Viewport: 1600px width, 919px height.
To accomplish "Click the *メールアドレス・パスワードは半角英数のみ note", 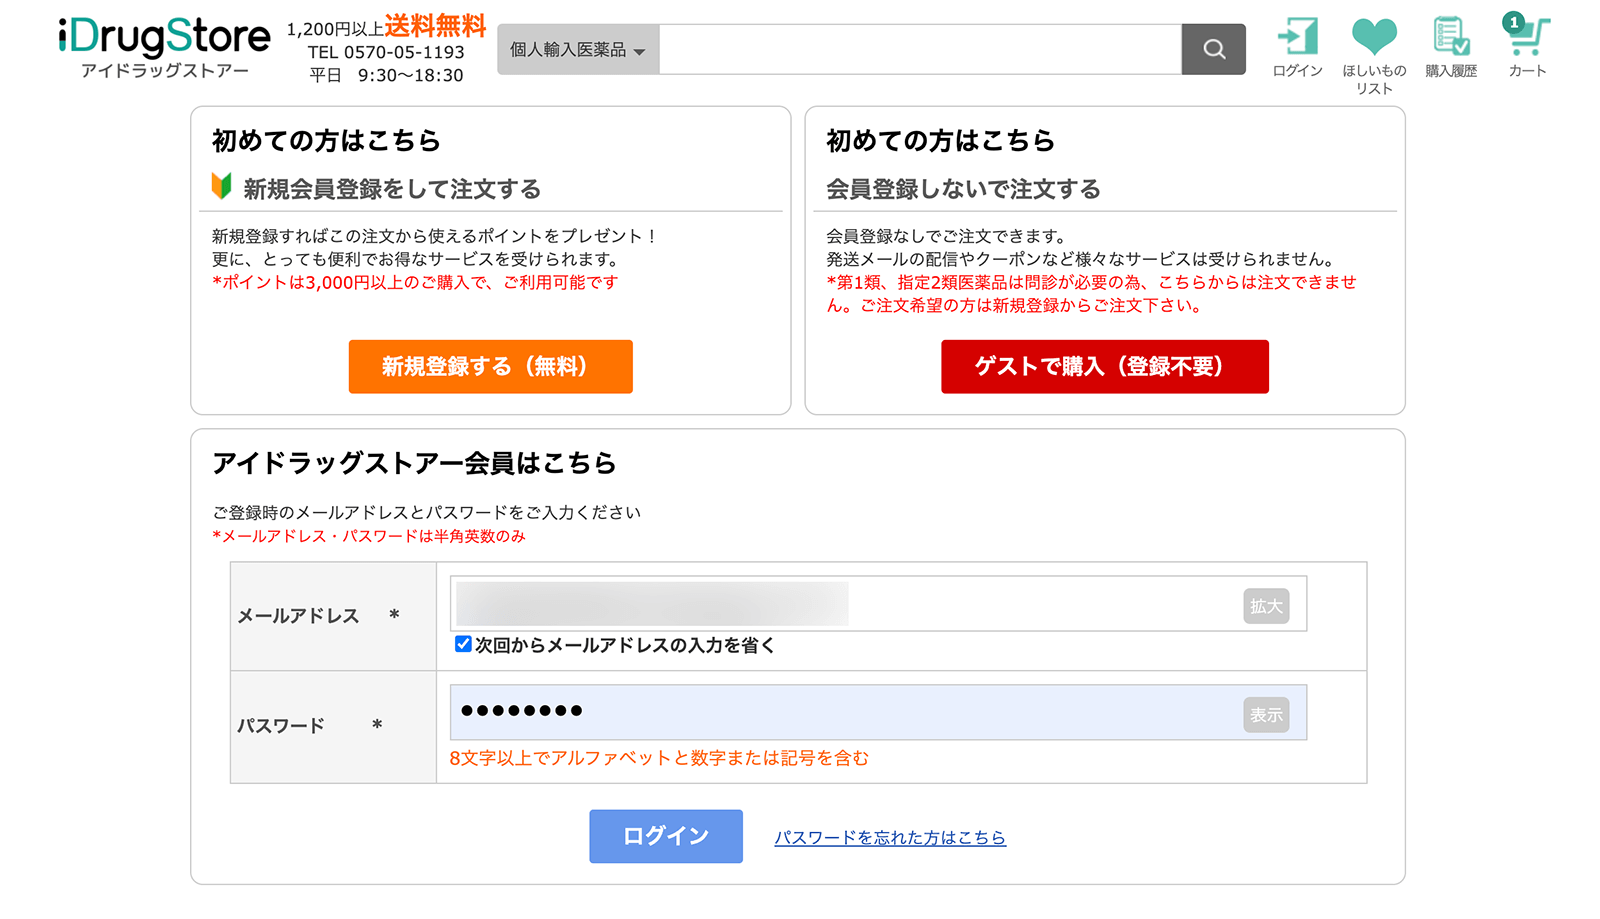I will pyautogui.click(x=369, y=536).
